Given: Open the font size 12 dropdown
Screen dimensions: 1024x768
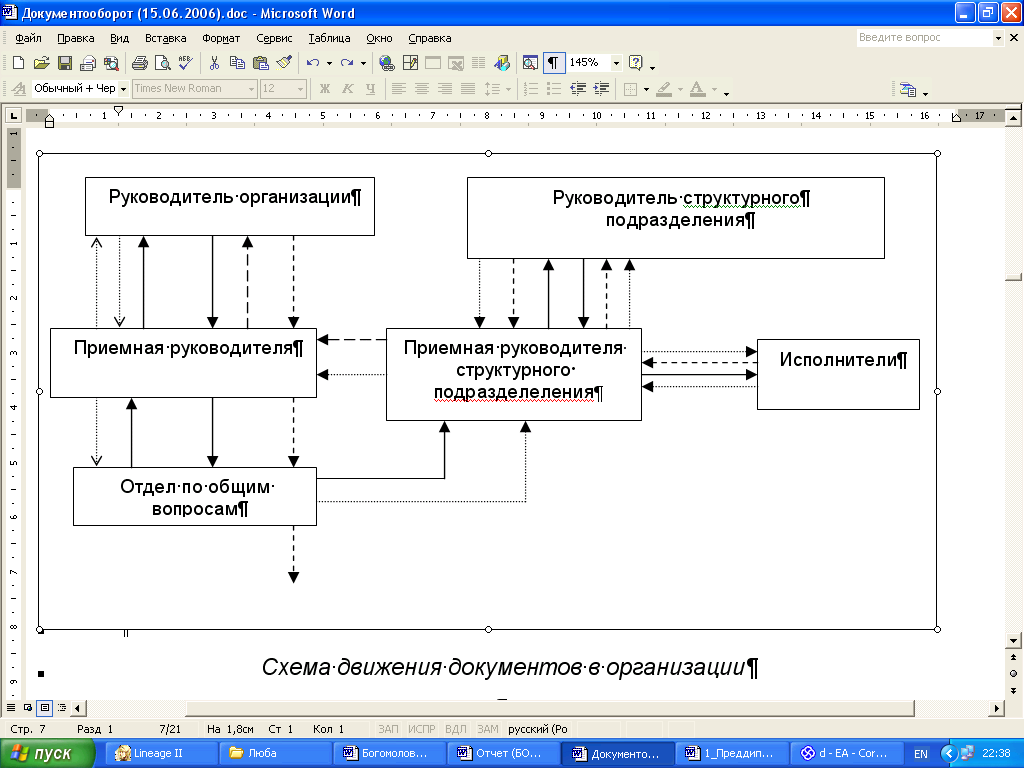Looking at the screenshot, I should tap(300, 89).
